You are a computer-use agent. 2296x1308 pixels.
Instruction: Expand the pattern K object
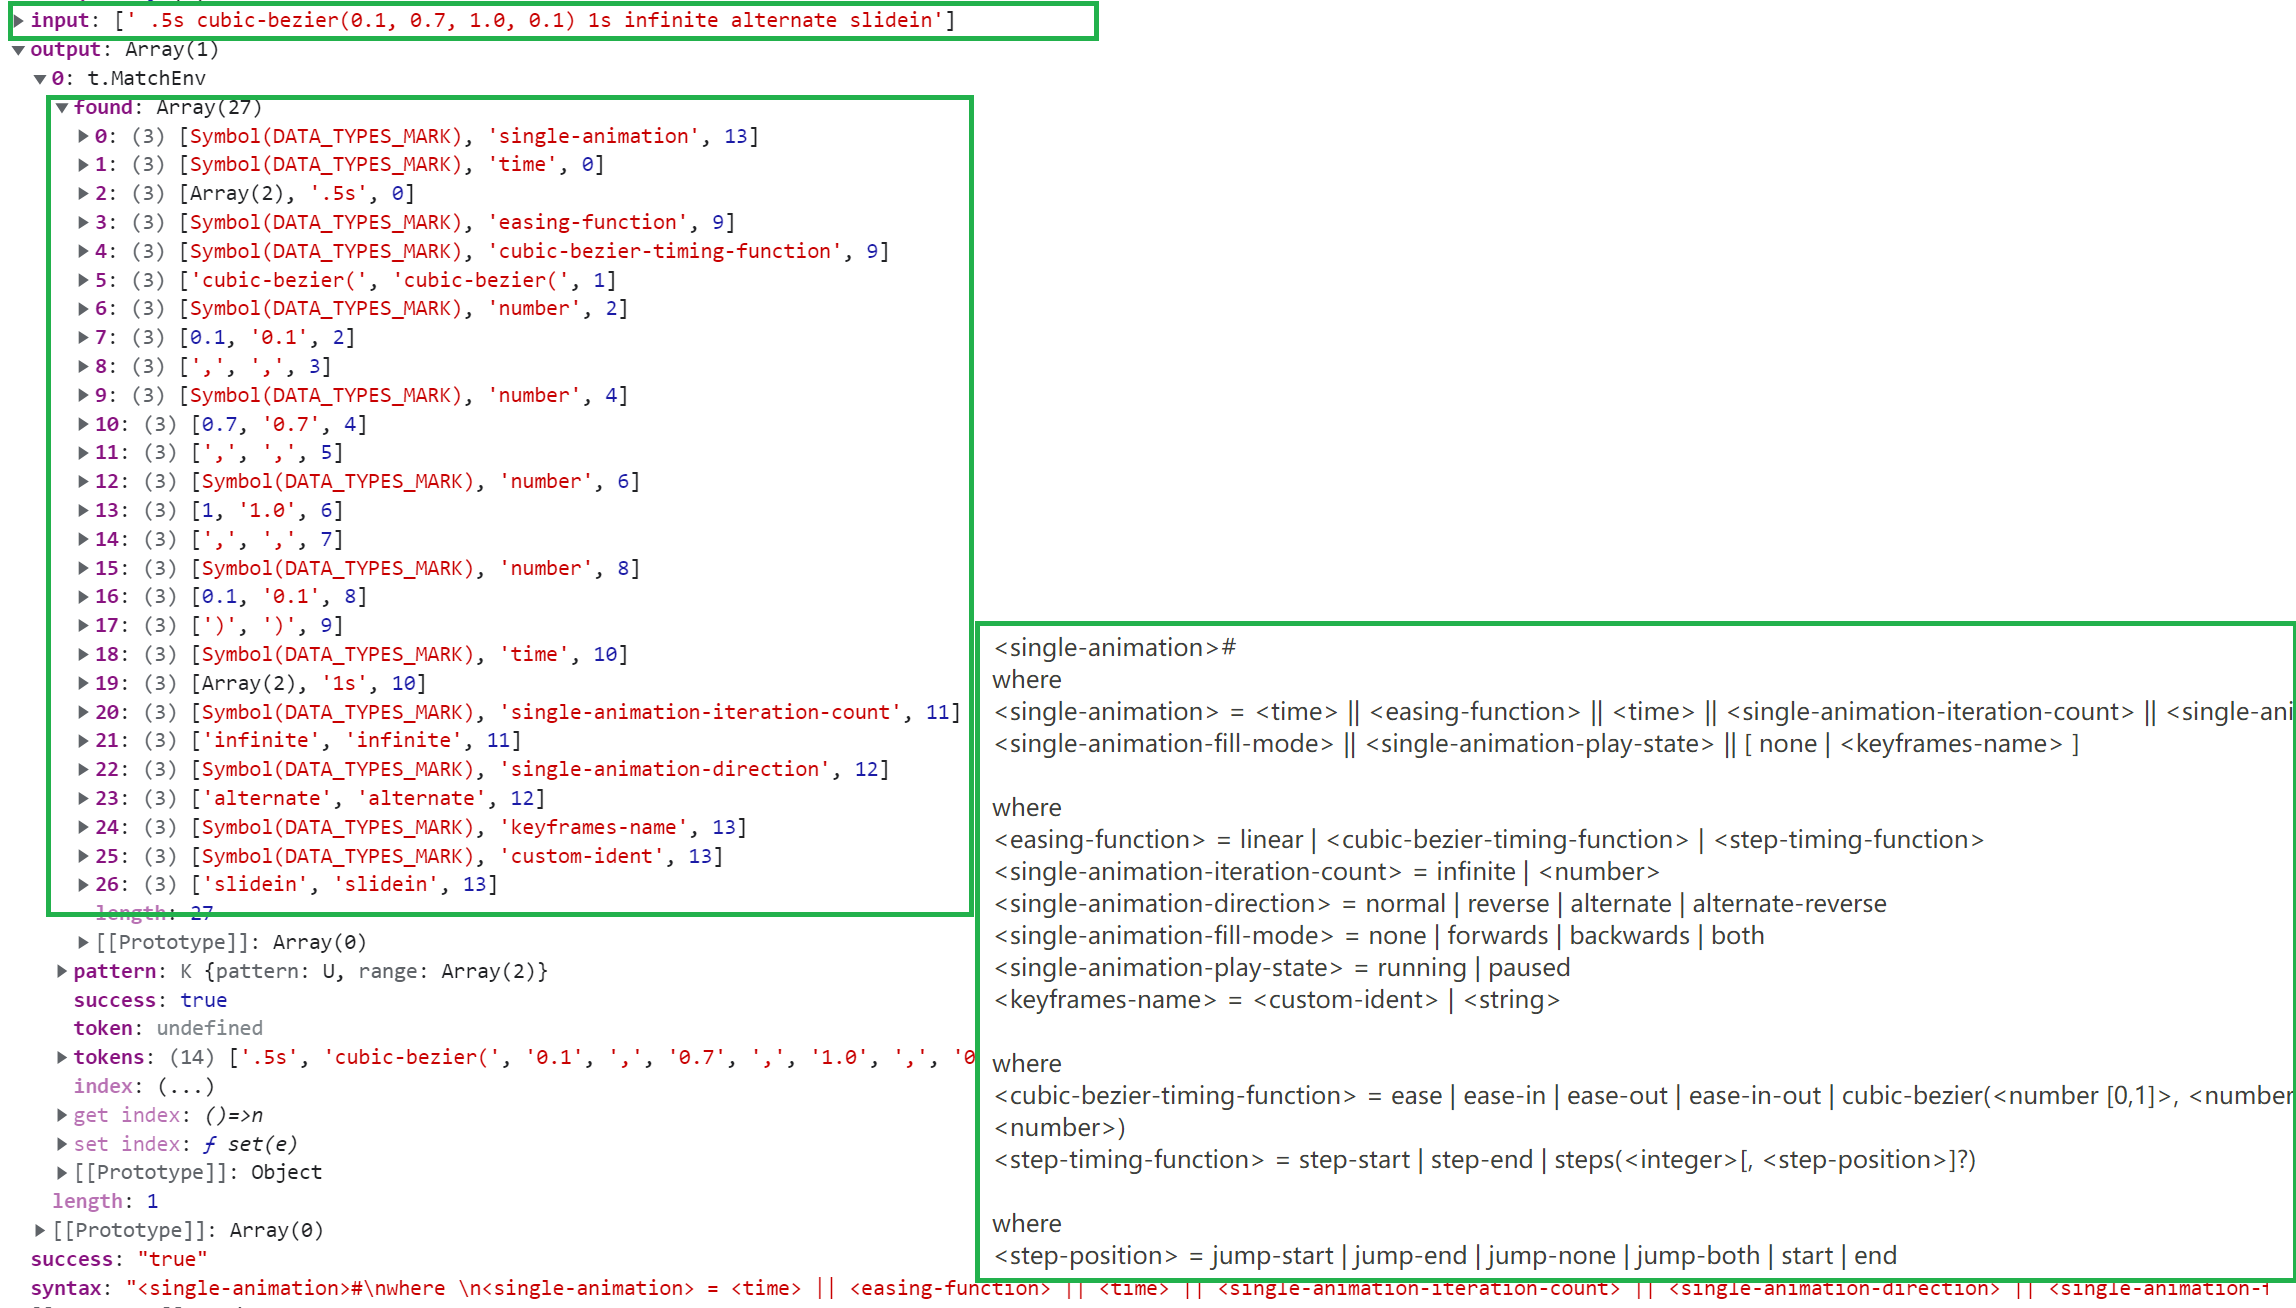62,971
